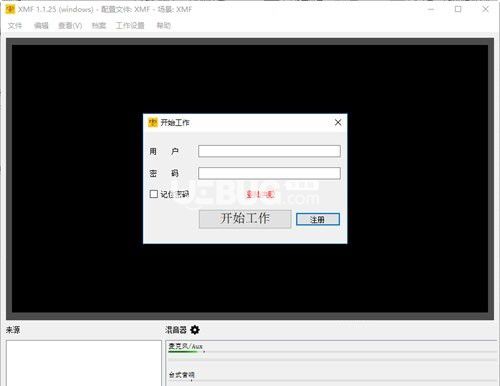Viewport: 500px width, 386px height.
Task: Open the 帮助 menu
Action: 163,25
